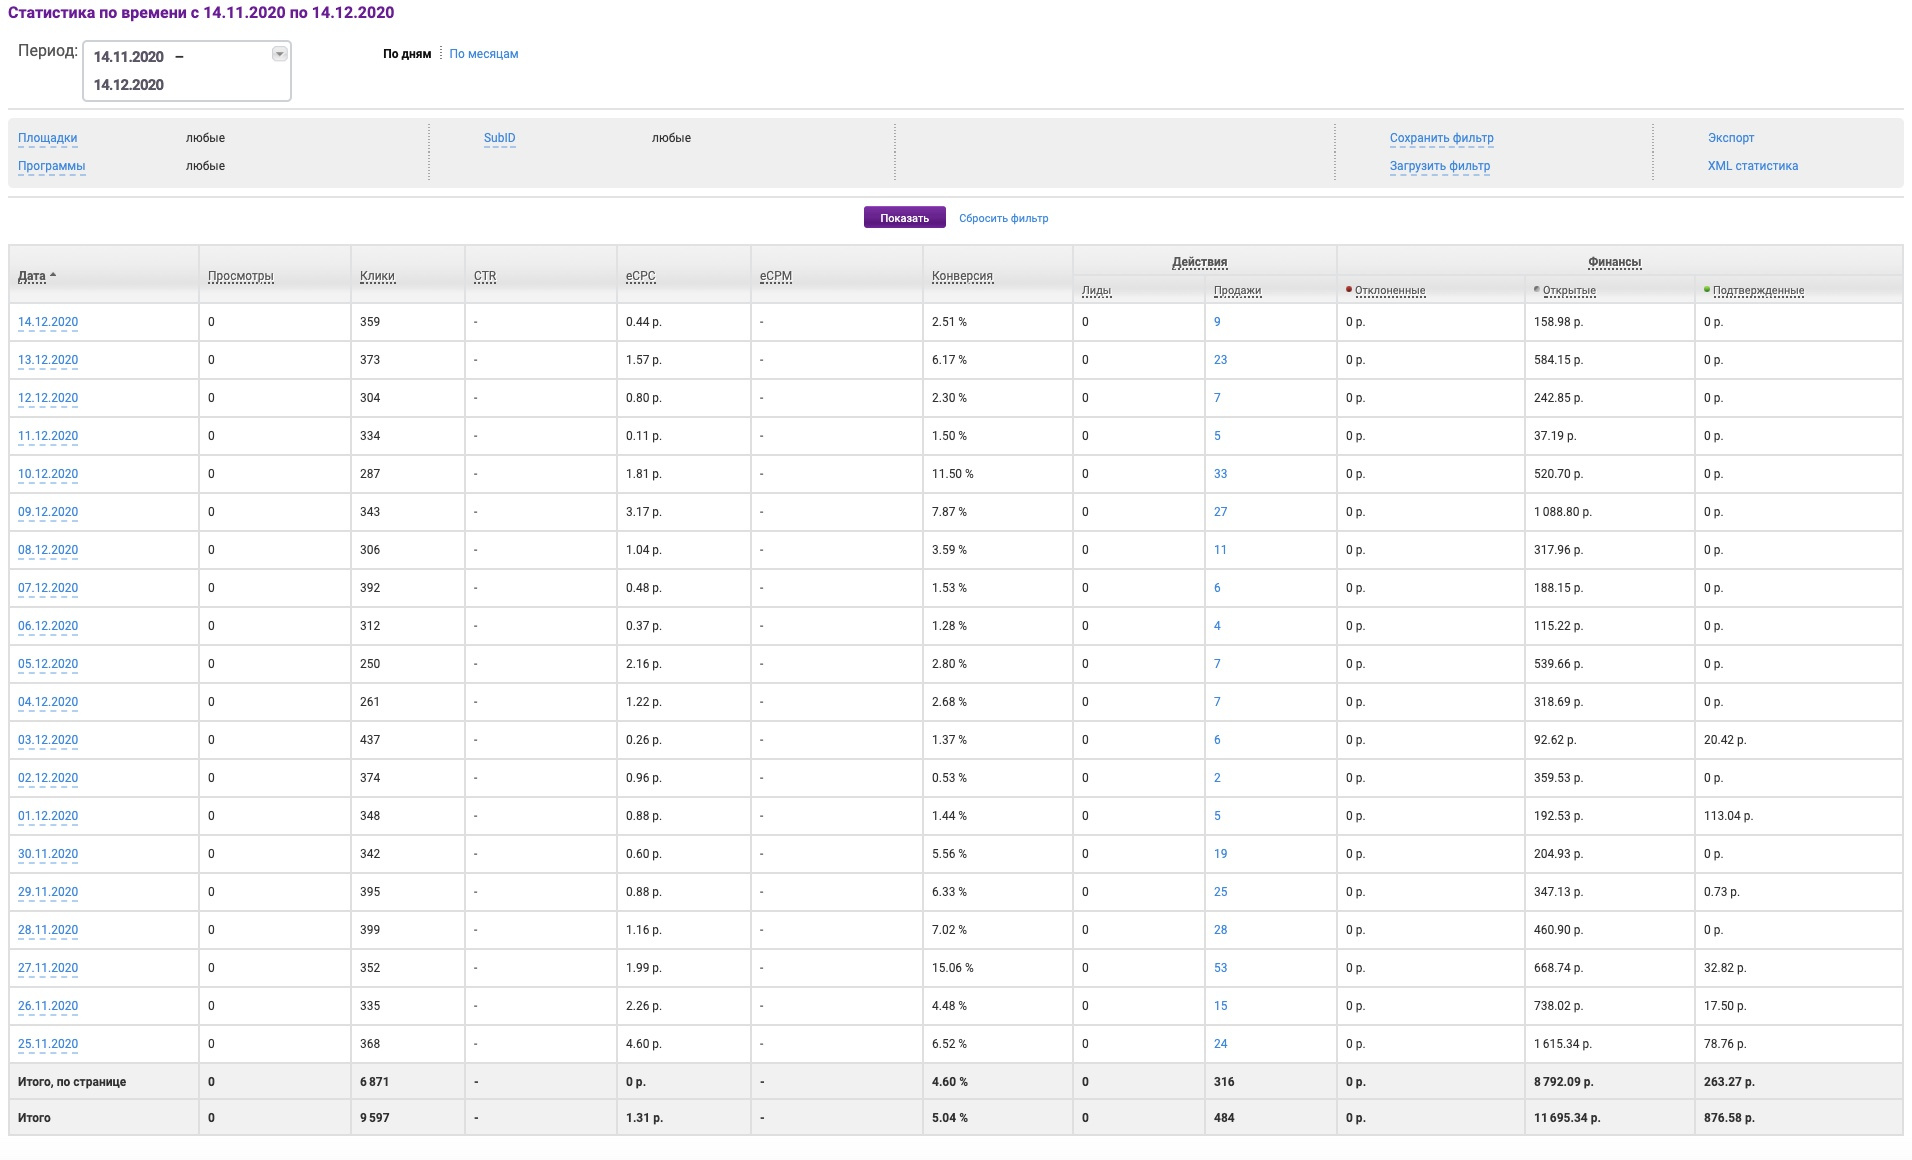Open the date link 03.12.2020
Viewport: 1912px width, 1160px height.
[x=48, y=740]
